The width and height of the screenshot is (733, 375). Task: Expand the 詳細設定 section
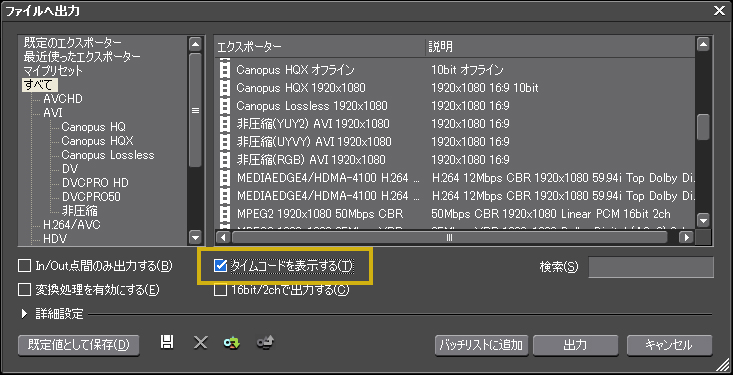pyautogui.click(x=25, y=314)
